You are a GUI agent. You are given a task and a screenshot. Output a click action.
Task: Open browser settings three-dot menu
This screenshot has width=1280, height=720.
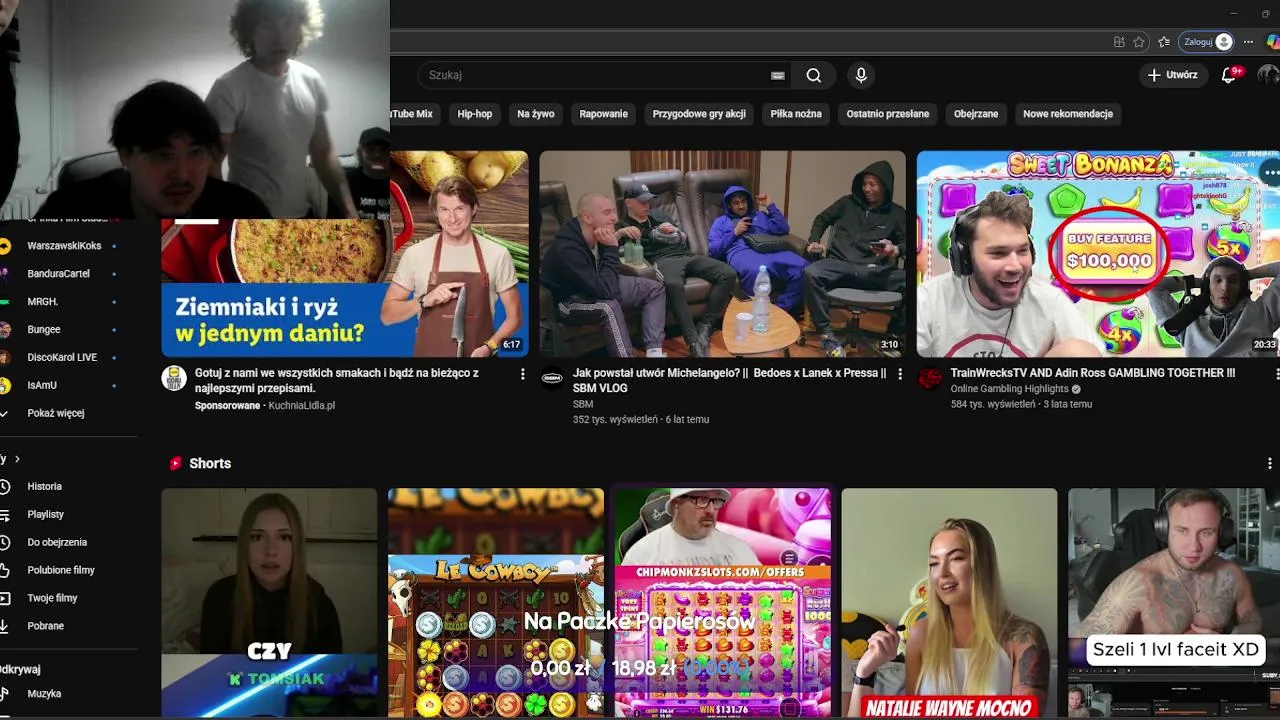point(1248,42)
